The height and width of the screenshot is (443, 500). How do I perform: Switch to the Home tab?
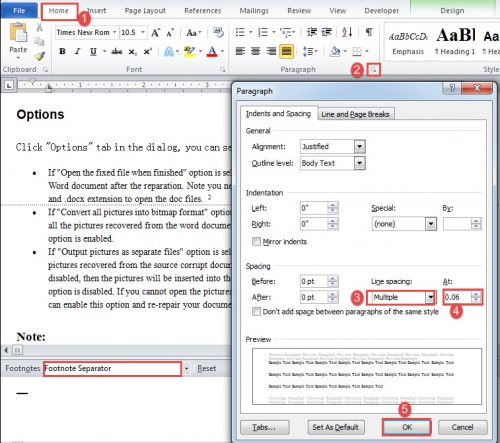(x=59, y=11)
